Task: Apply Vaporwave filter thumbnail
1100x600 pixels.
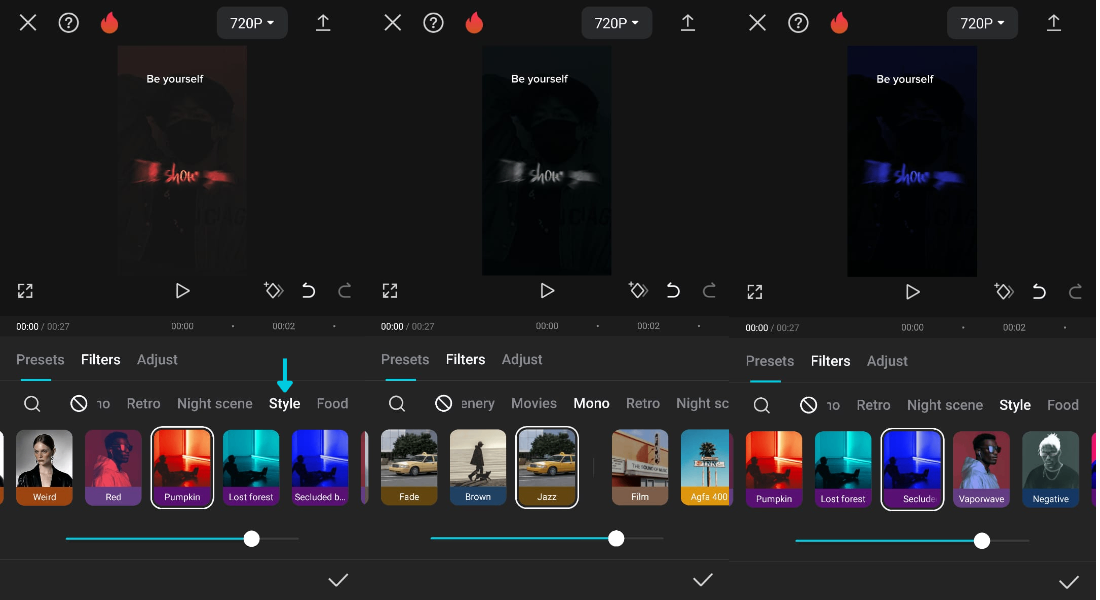Action: point(981,469)
